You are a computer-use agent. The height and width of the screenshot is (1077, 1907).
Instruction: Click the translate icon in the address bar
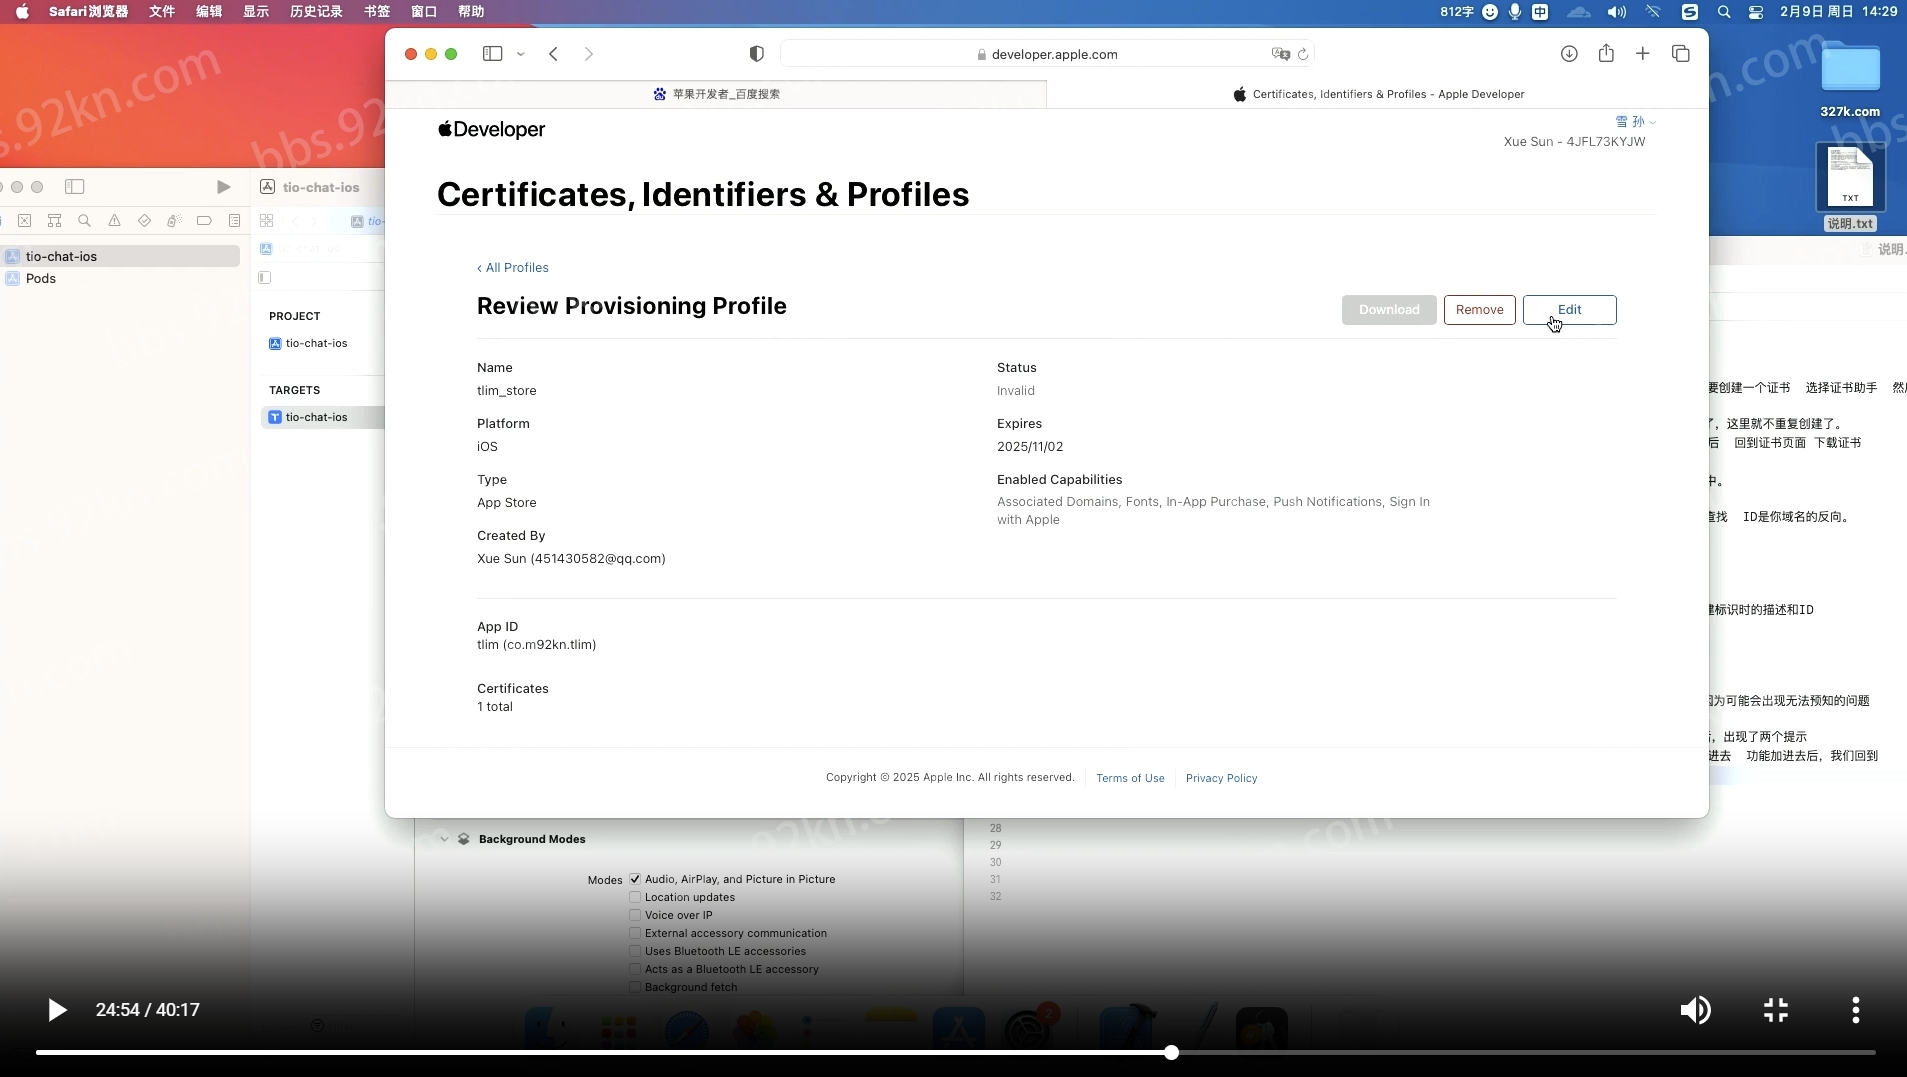click(1280, 54)
